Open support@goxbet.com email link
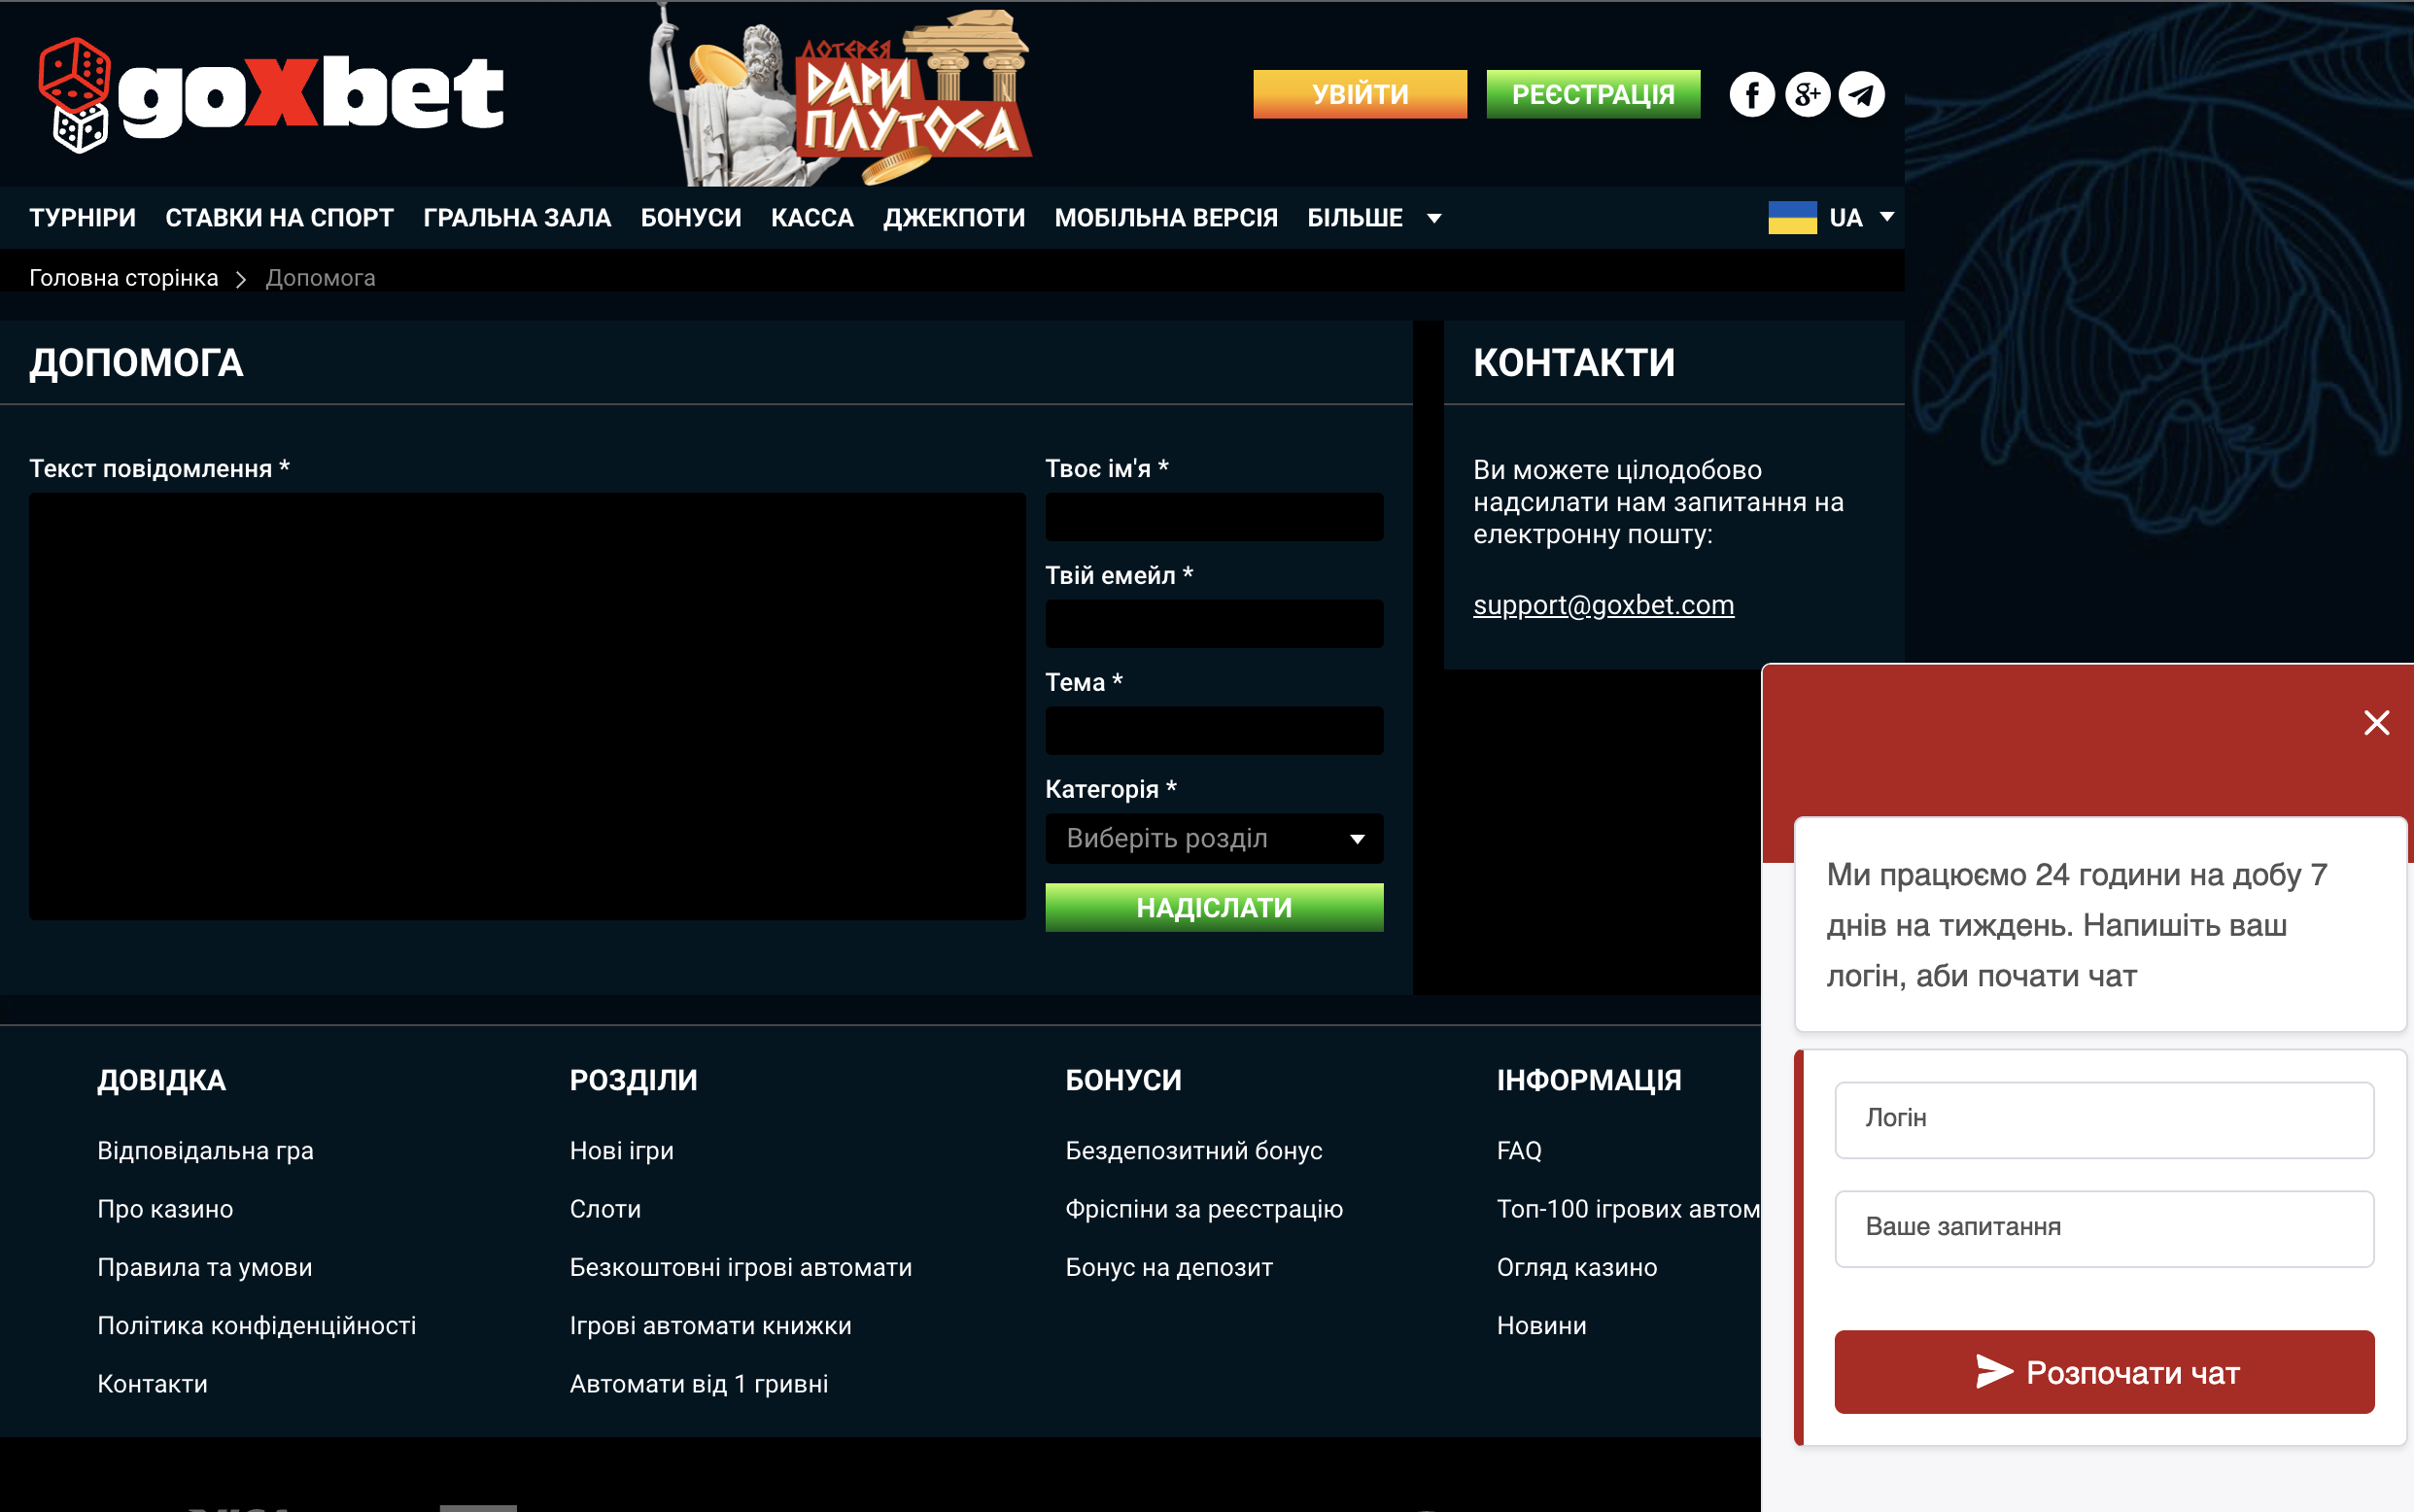This screenshot has height=1512, width=2414. 1603,605
